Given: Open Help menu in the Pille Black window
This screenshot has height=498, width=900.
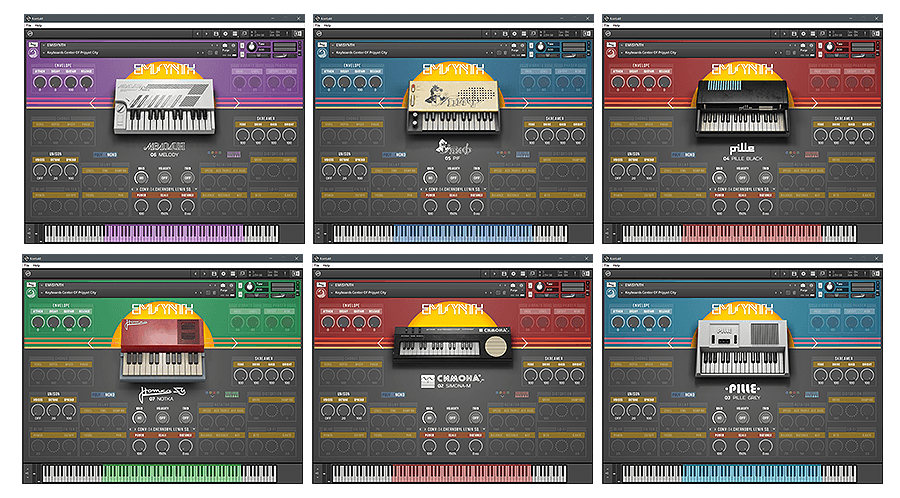Looking at the screenshot, I should pos(616,25).
